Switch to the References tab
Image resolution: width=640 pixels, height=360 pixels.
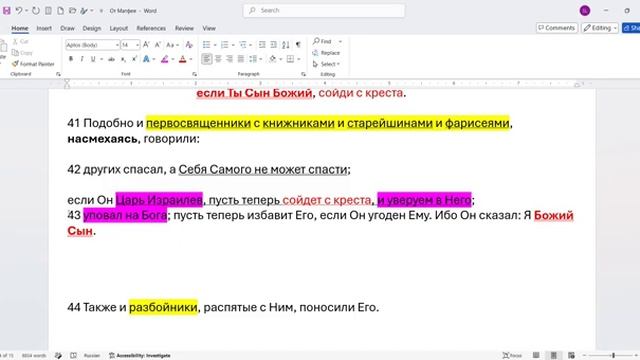(151, 28)
